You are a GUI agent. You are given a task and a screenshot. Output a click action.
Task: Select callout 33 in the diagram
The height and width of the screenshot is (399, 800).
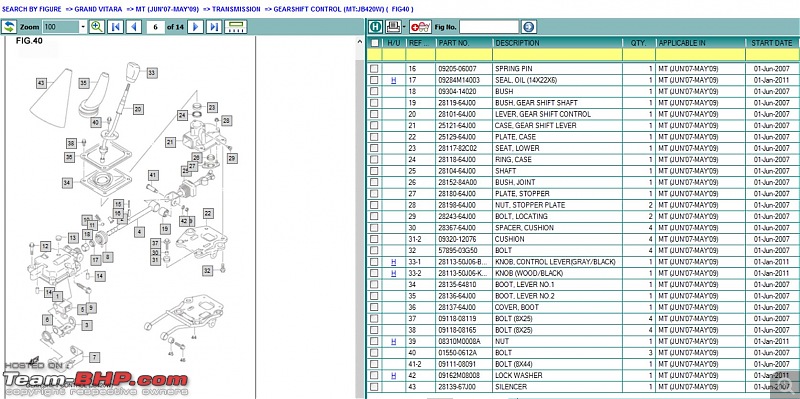(152, 73)
